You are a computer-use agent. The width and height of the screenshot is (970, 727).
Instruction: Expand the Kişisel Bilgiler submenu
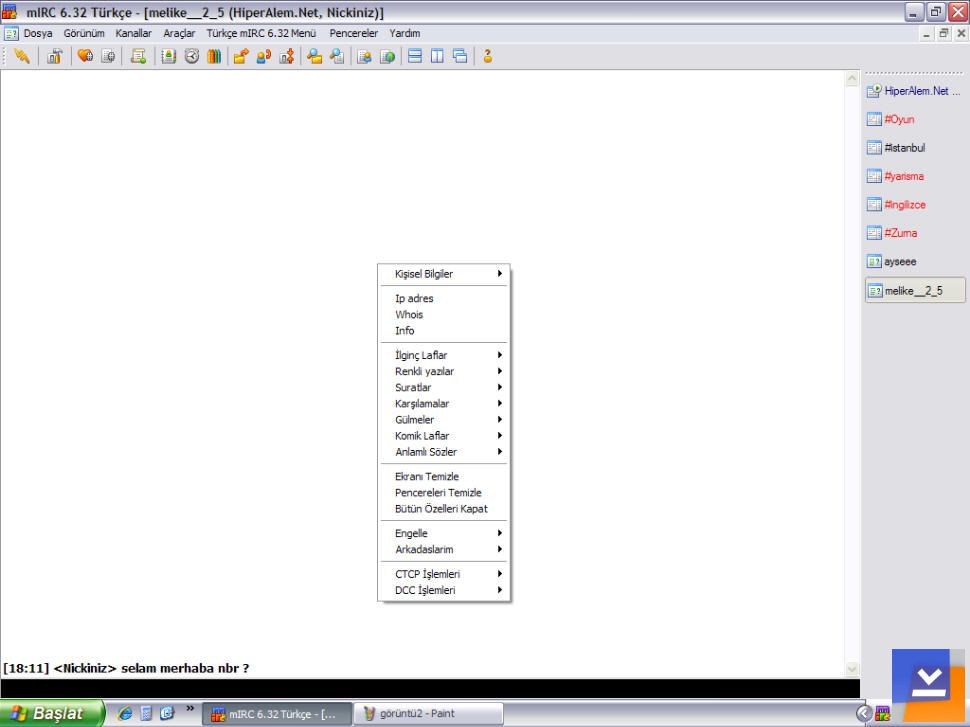click(444, 274)
